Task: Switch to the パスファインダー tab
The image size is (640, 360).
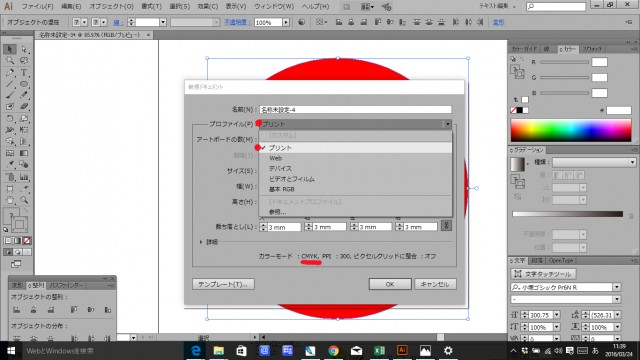Action: click(67, 285)
